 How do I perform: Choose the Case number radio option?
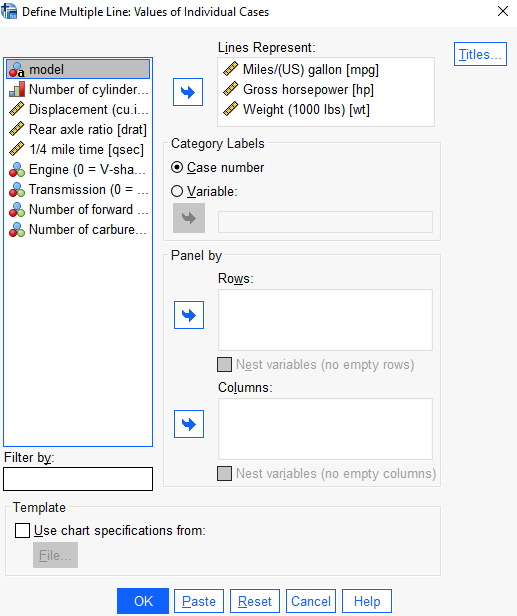217,168
